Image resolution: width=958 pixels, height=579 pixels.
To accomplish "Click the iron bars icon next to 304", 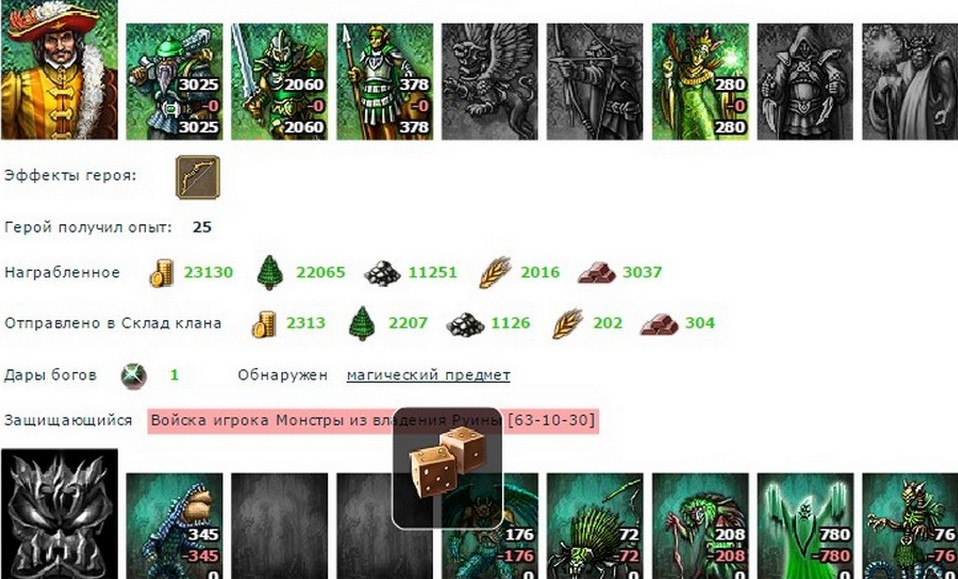I will click(x=659, y=324).
